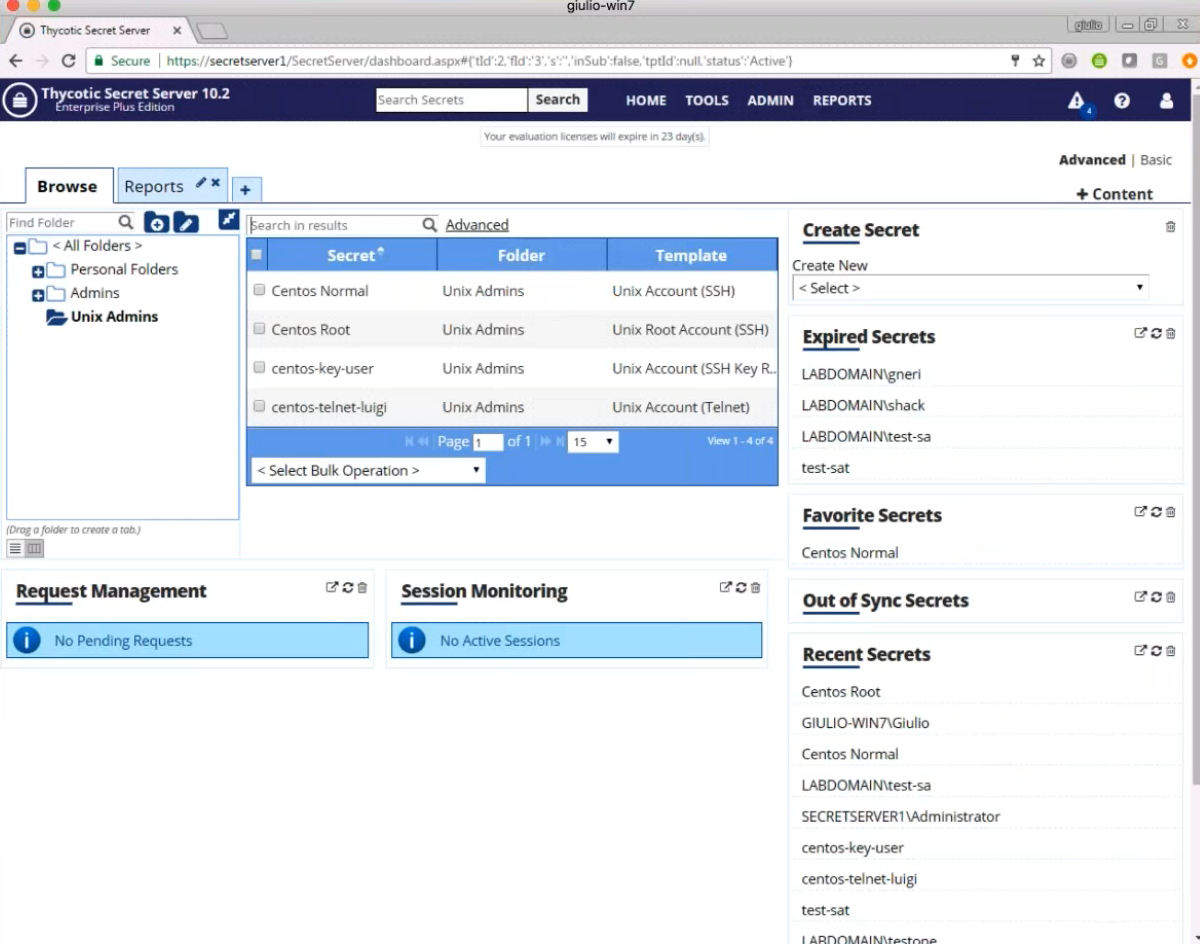This screenshot has width=1200, height=944.
Task: Click the Edit Folder pencil icon
Action: click(186, 222)
